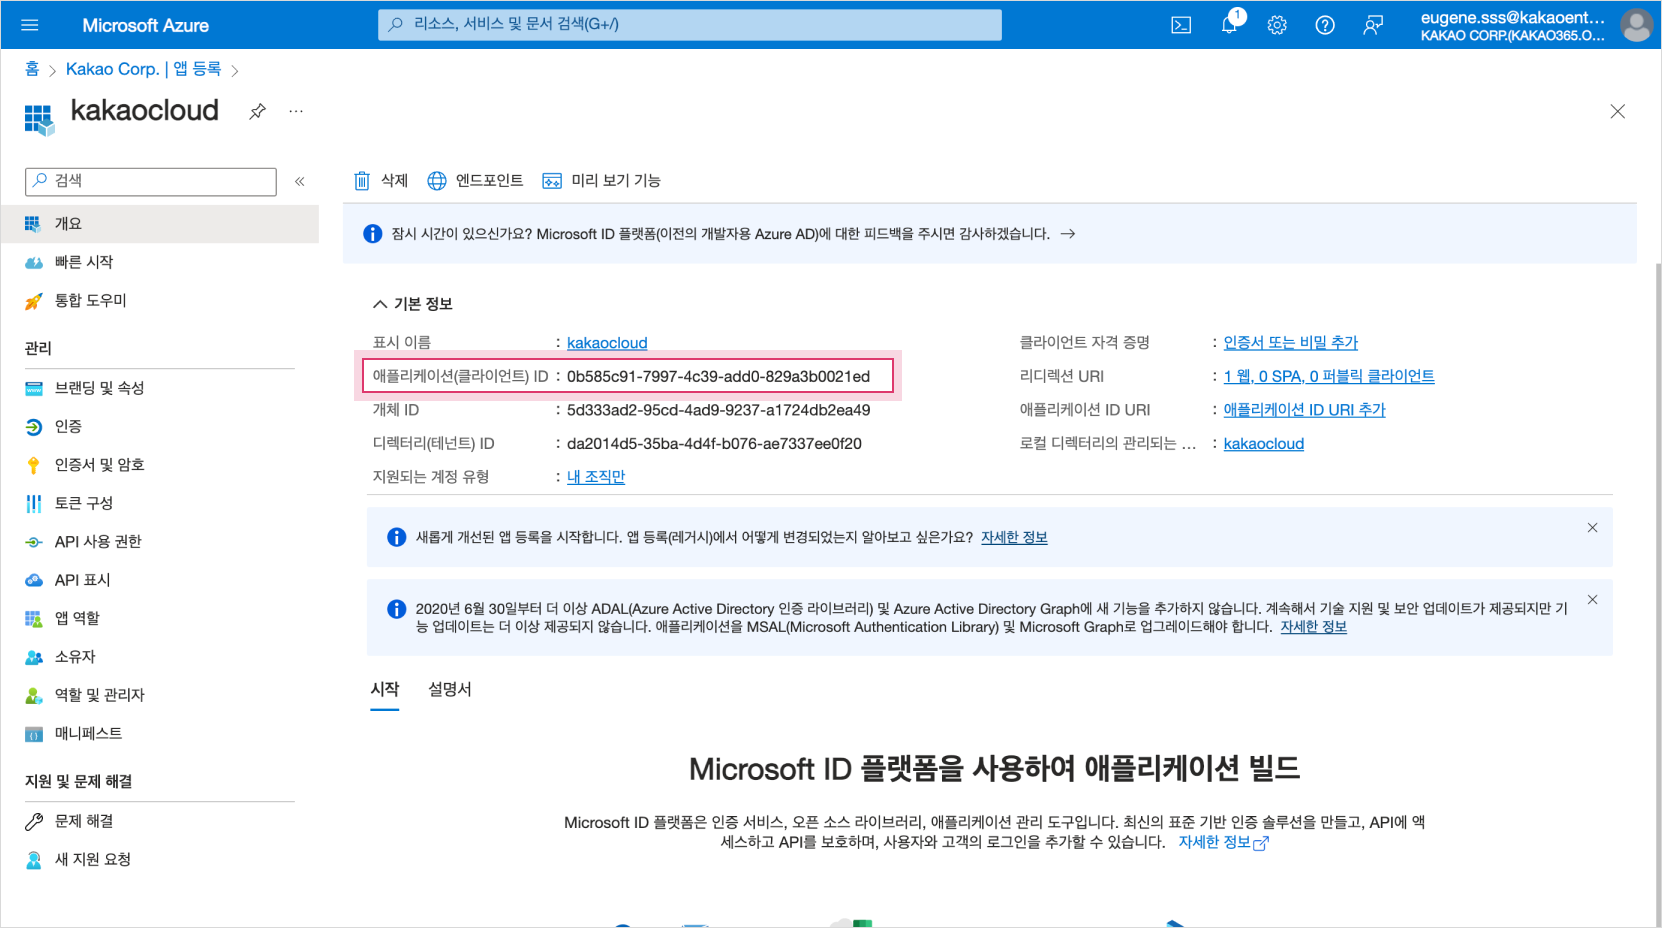Go to Kakao Corp. 앱 등록 breadcrumb
Viewport: 1662px width, 928px height.
(x=143, y=69)
